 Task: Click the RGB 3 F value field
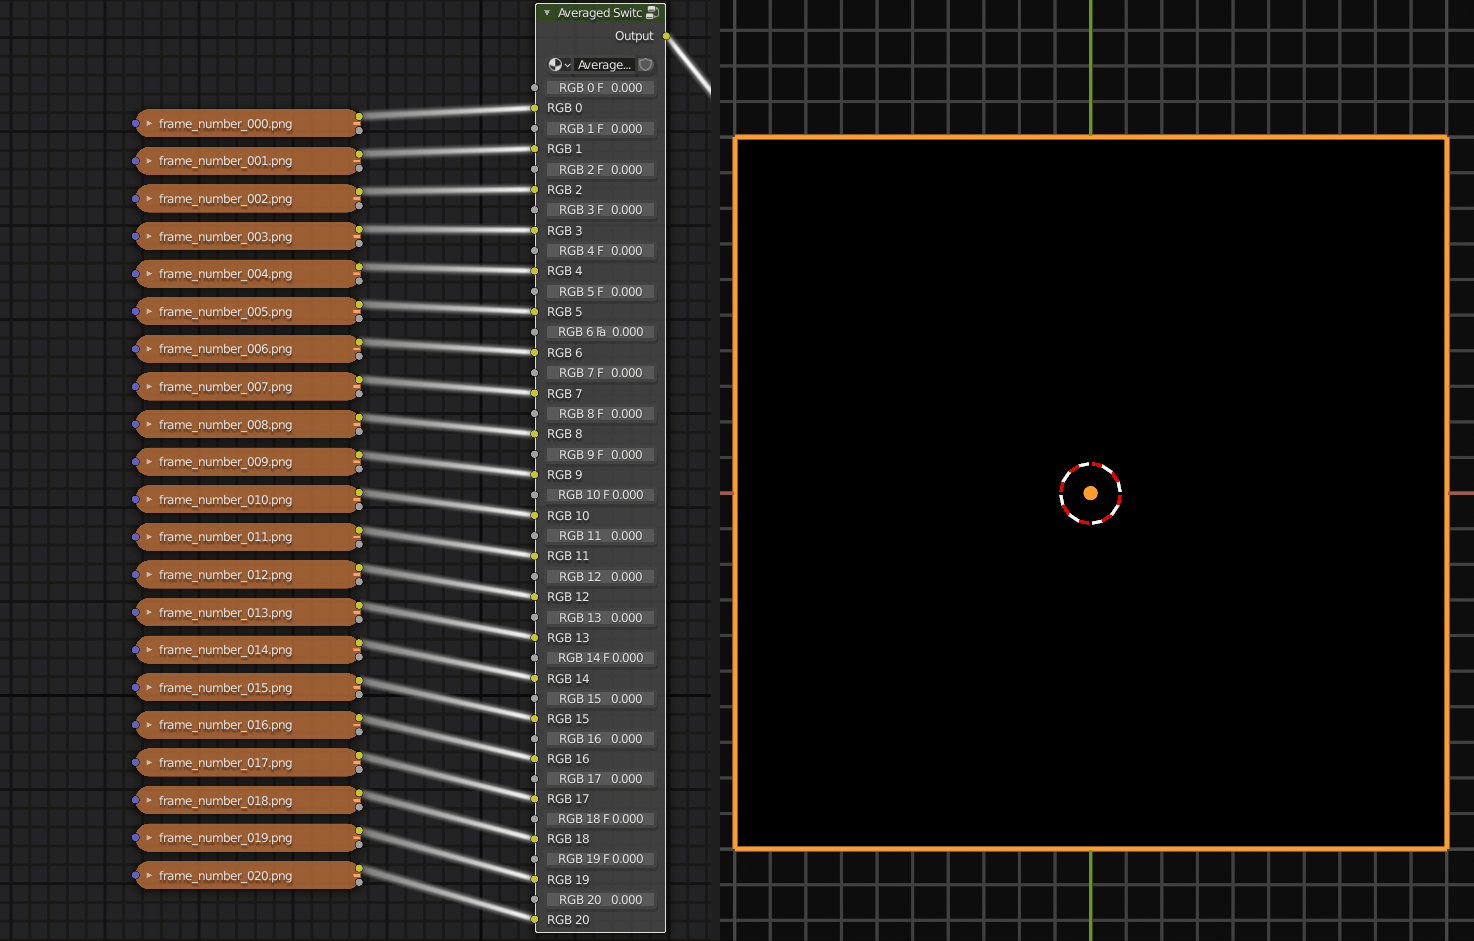point(600,210)
